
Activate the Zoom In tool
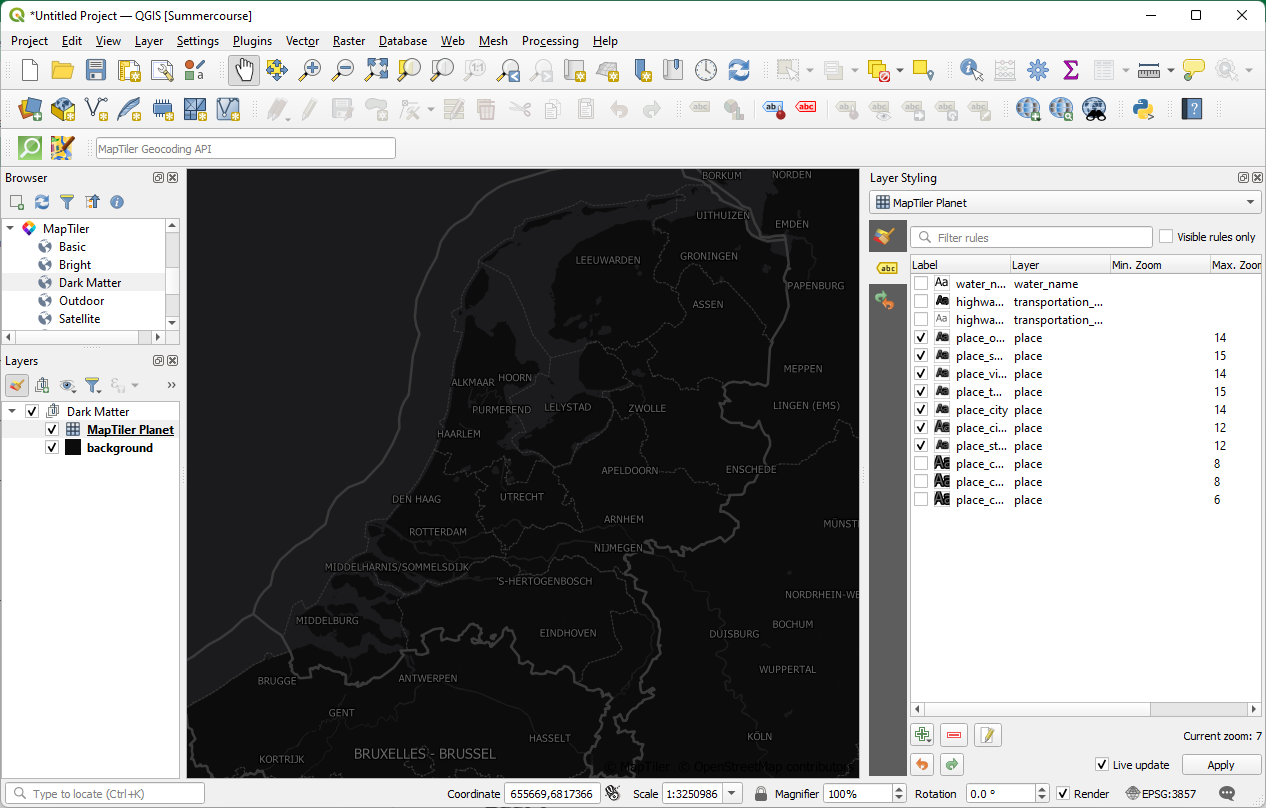coord(309,70)
